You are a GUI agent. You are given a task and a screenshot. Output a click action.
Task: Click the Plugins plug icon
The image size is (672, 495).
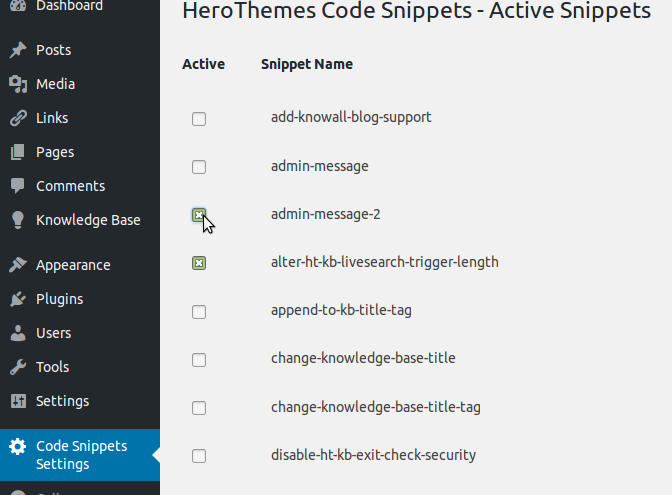(x=18, y=299)
